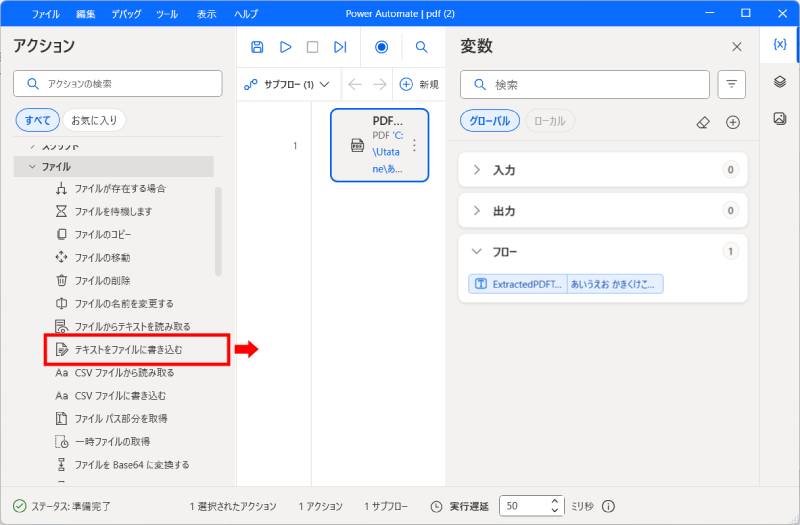Screen dimensions: 800x525
Task: Click the ステータス: 準備完了 text
Action: point(70,506)
